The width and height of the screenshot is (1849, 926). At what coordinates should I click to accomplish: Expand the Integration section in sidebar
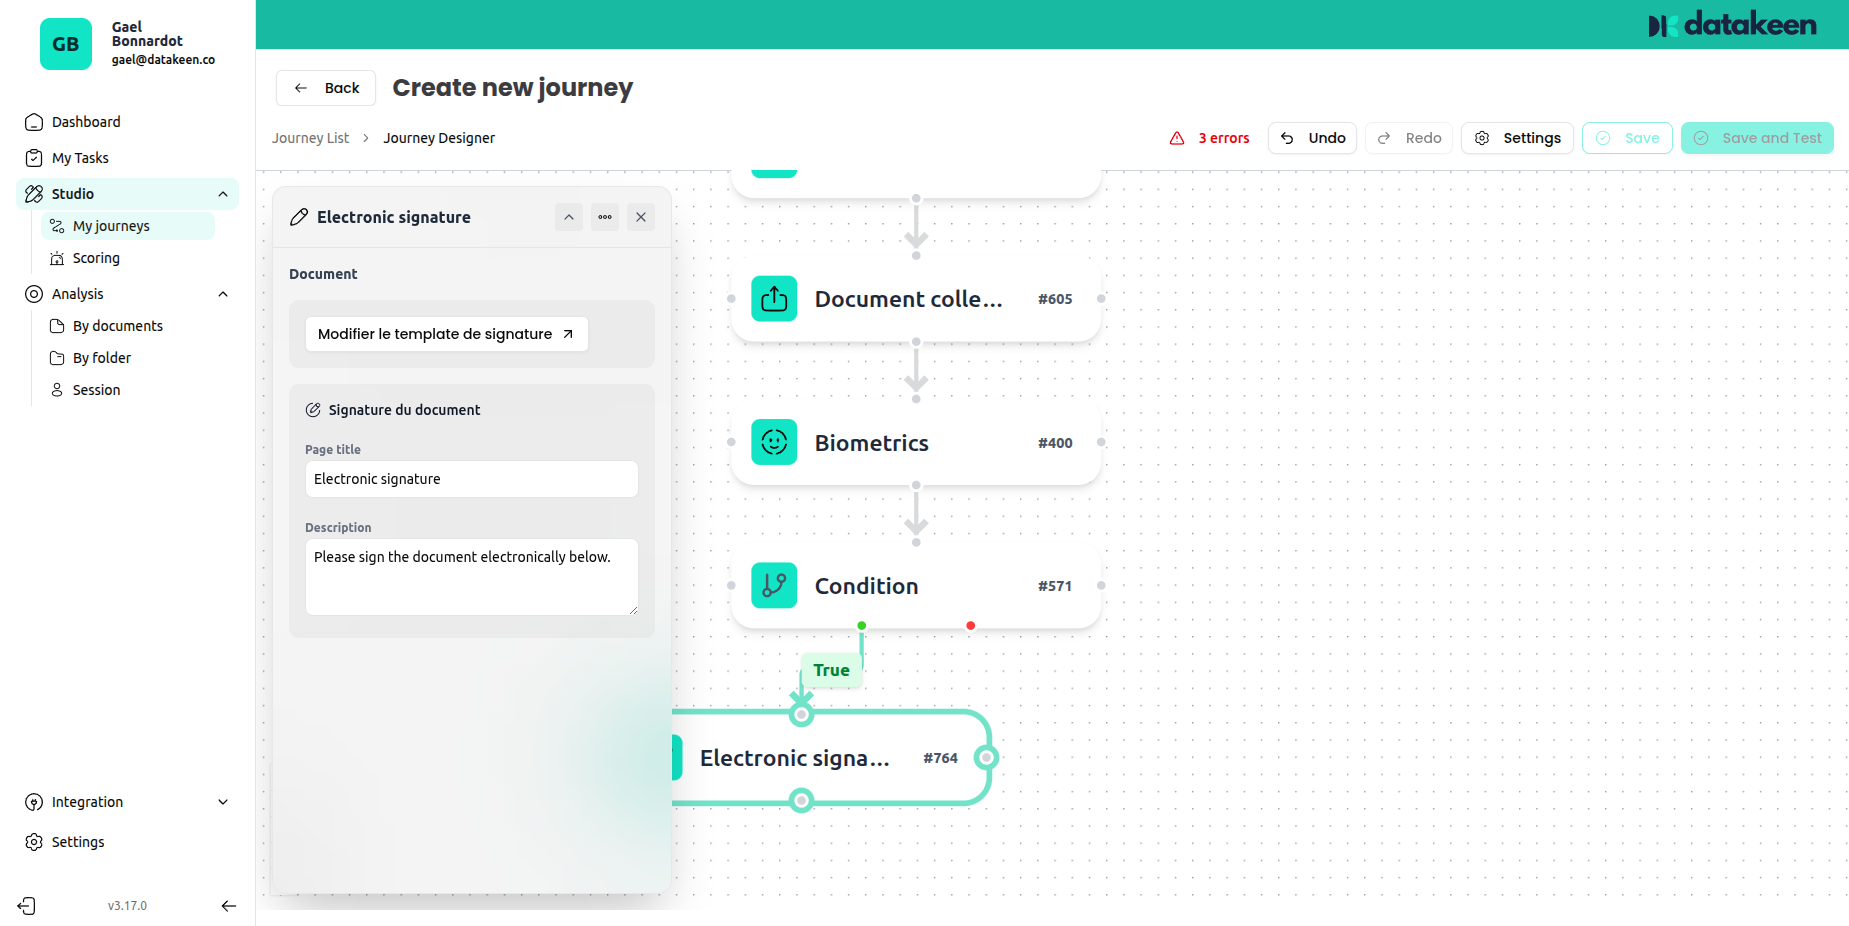(223, 802)
